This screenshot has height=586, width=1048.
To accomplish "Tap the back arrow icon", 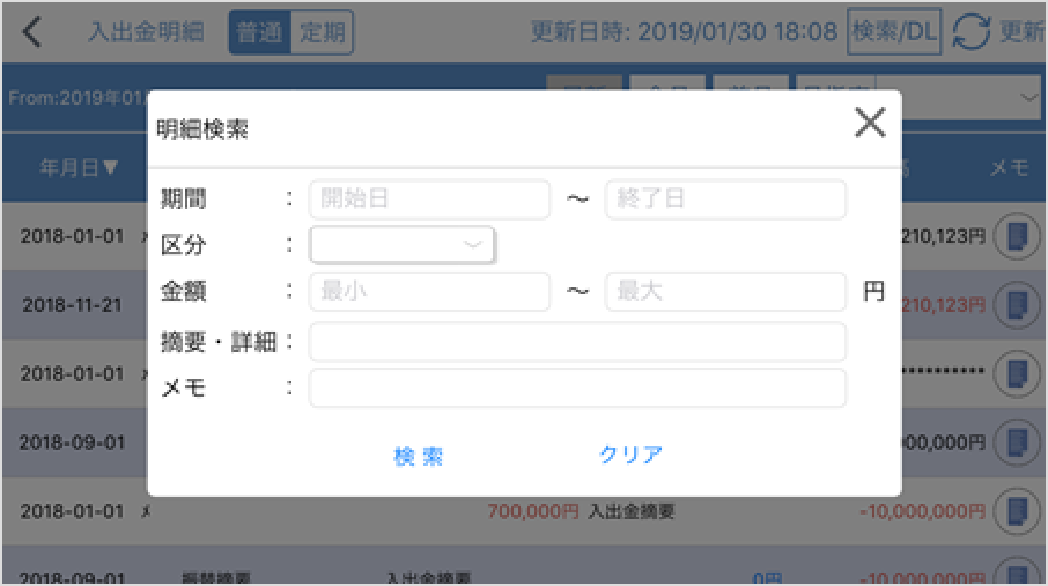I will pos(33,32).
